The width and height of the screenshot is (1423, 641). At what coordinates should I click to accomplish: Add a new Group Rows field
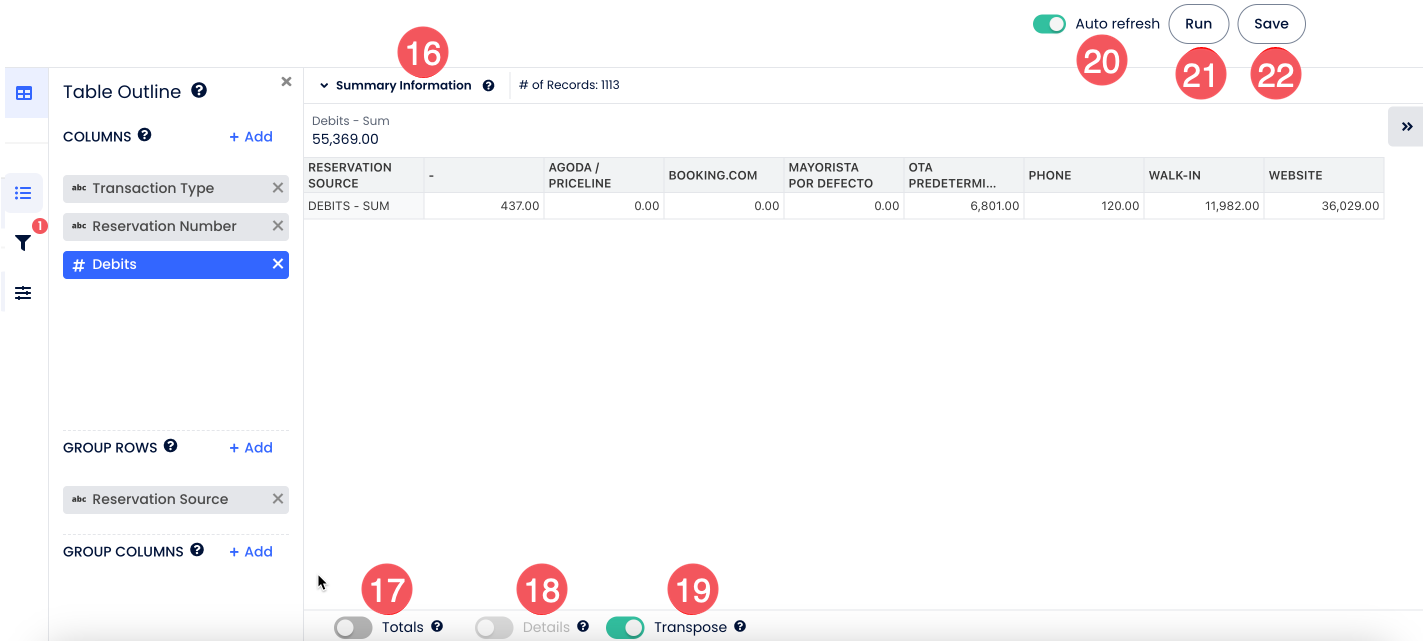pyautogui.click(x=251, y=448)
